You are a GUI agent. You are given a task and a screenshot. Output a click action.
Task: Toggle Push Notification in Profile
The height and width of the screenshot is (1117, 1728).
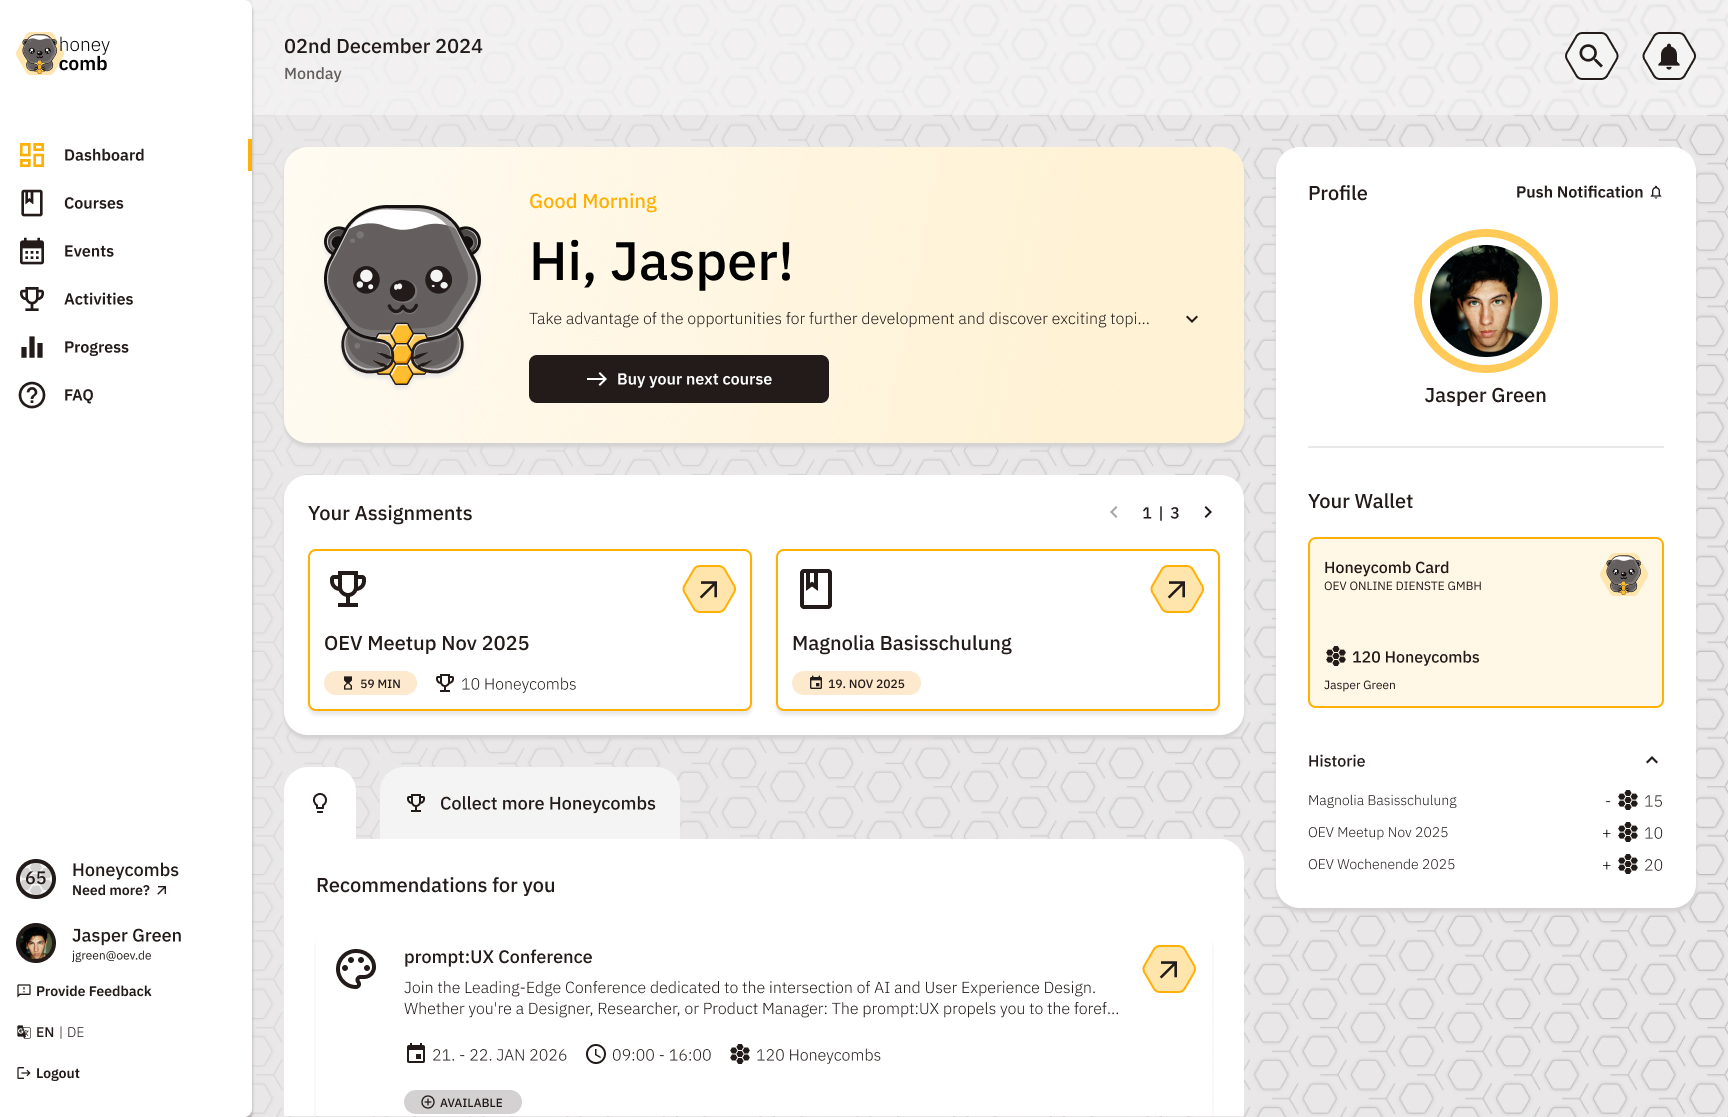[x=1588, y=192]
